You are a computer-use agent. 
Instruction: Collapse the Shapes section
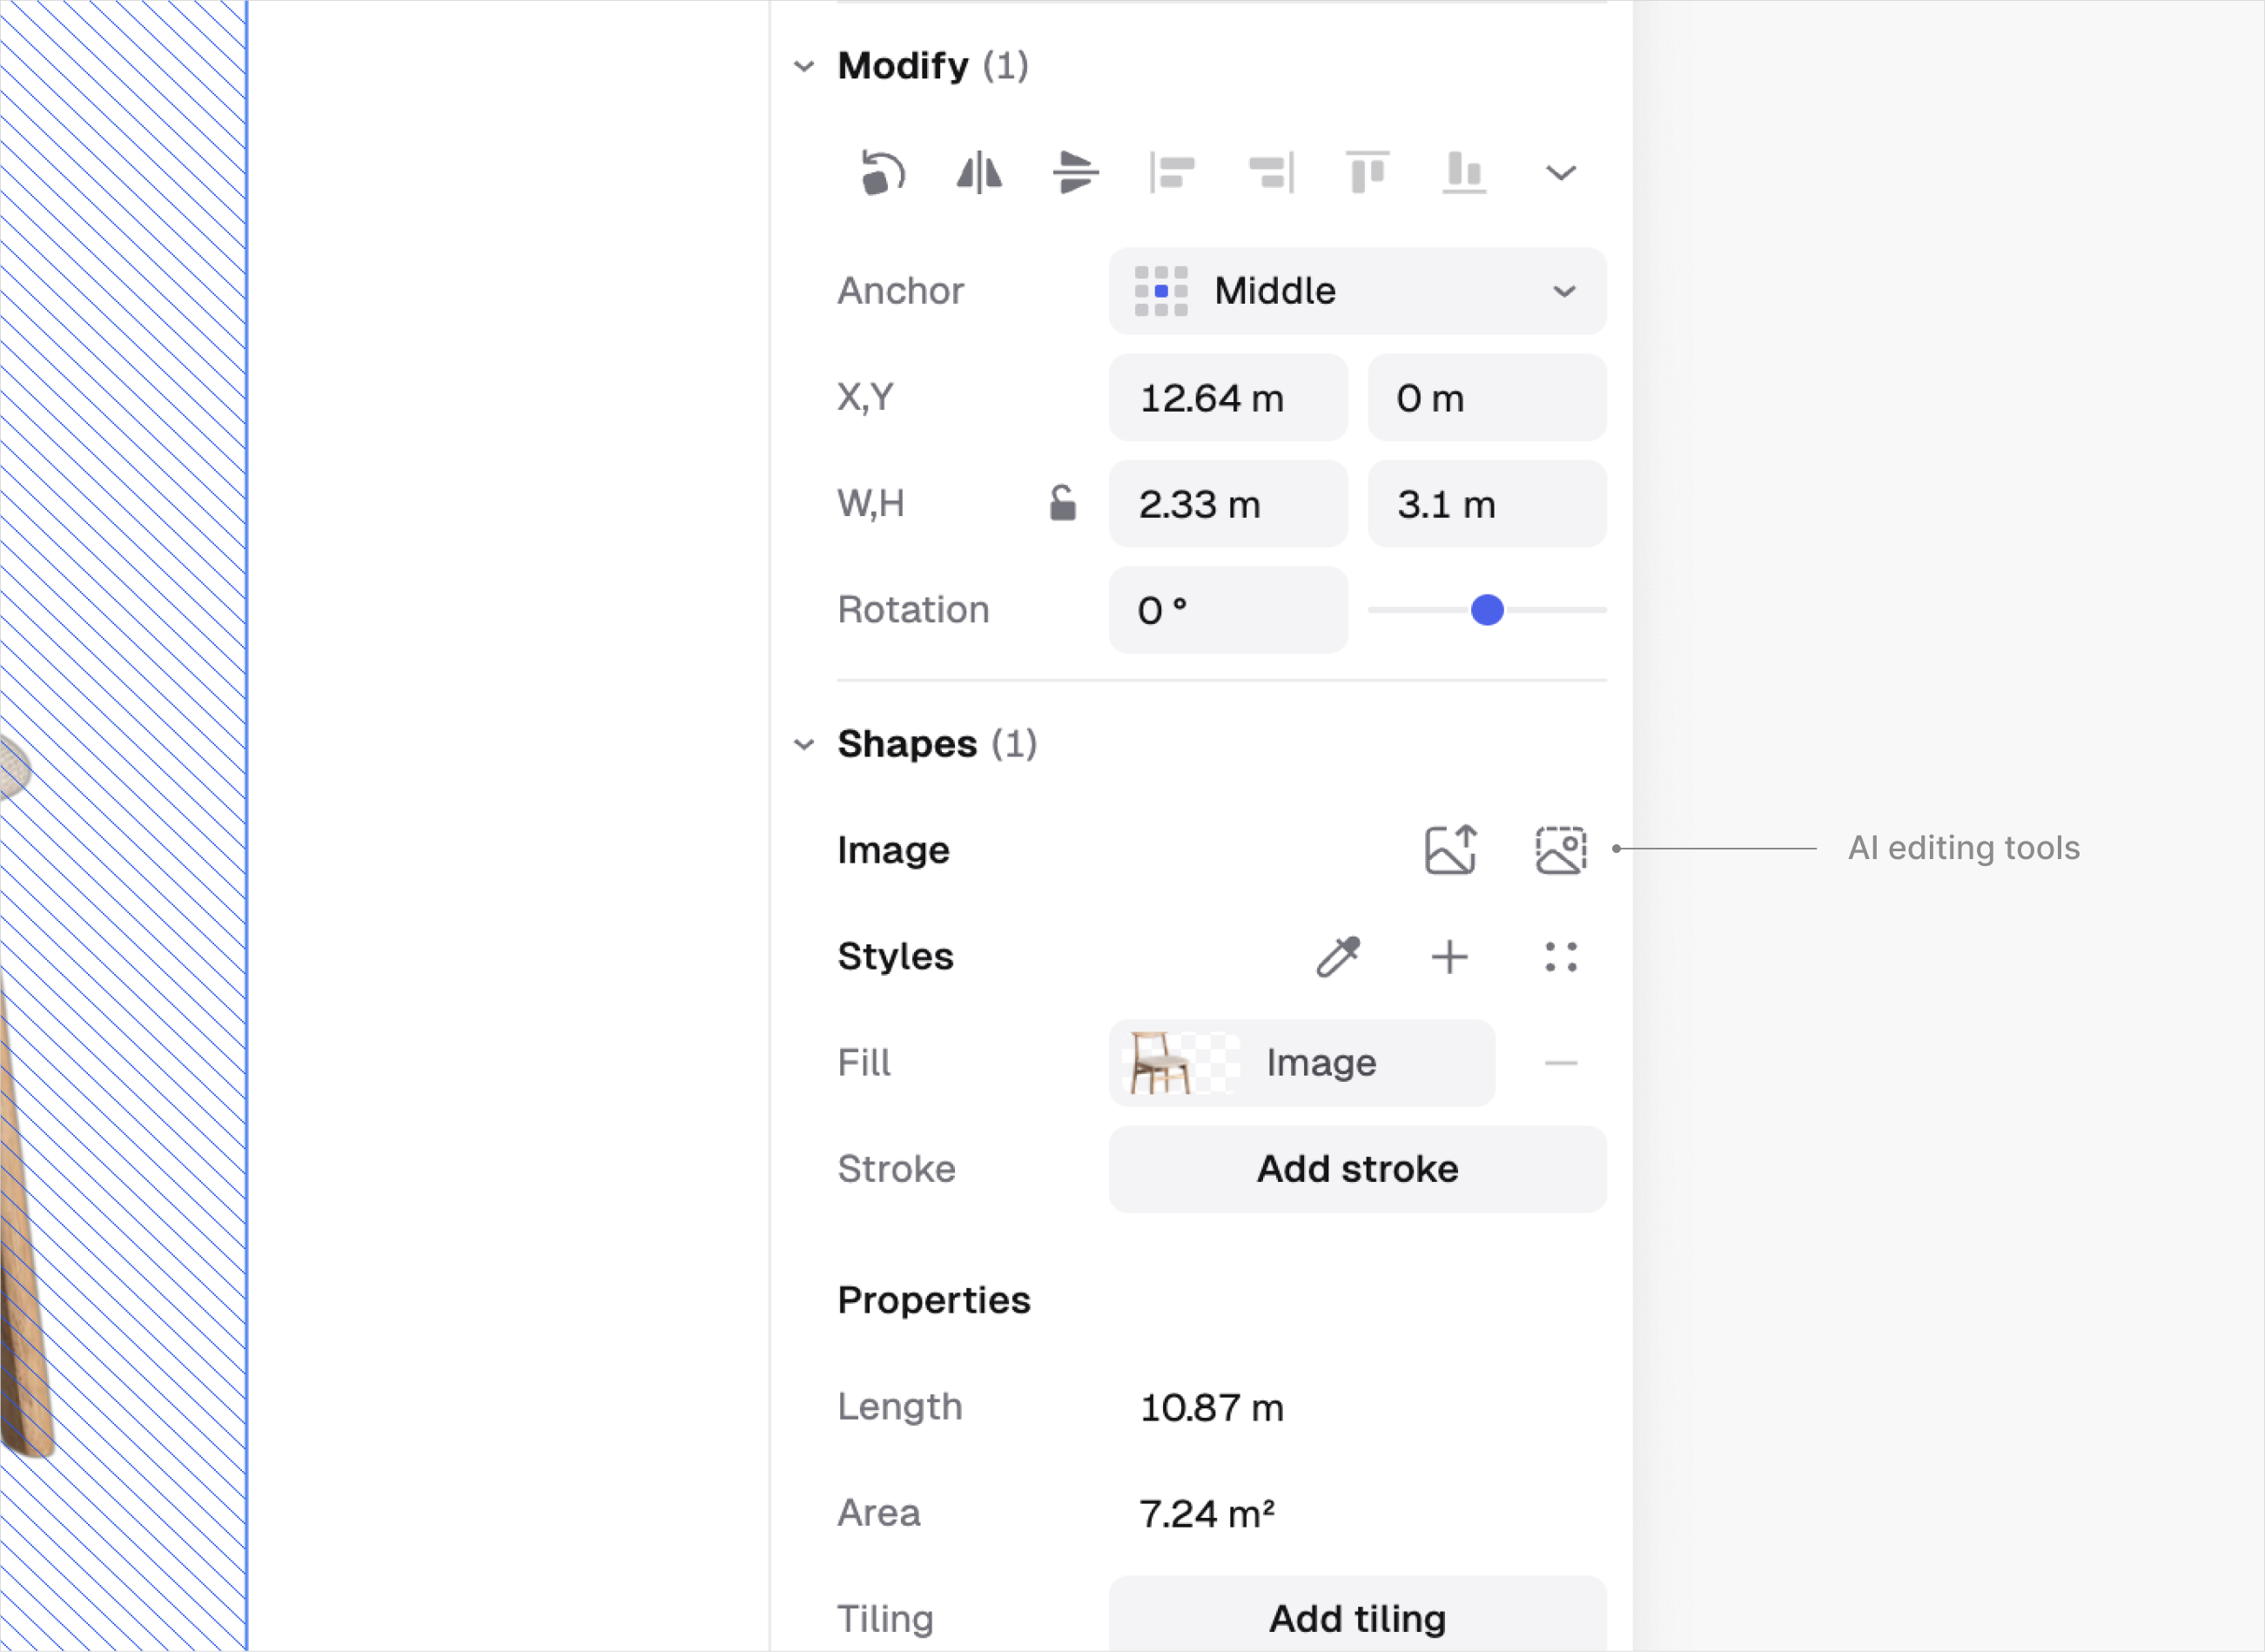point(804,745)
